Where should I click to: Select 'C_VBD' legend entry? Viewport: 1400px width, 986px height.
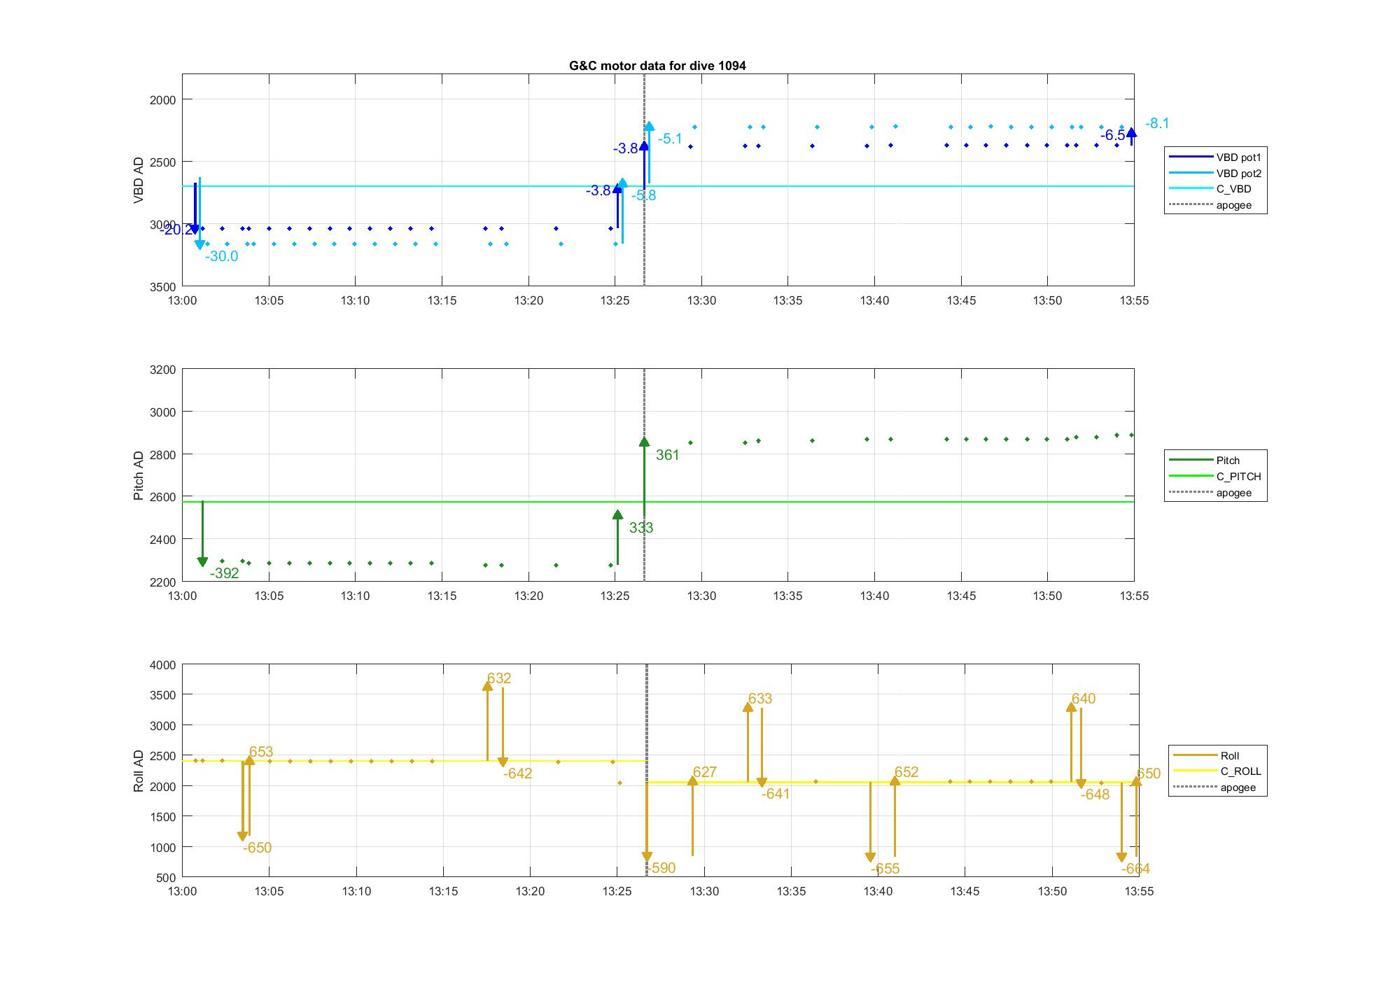1216,189
